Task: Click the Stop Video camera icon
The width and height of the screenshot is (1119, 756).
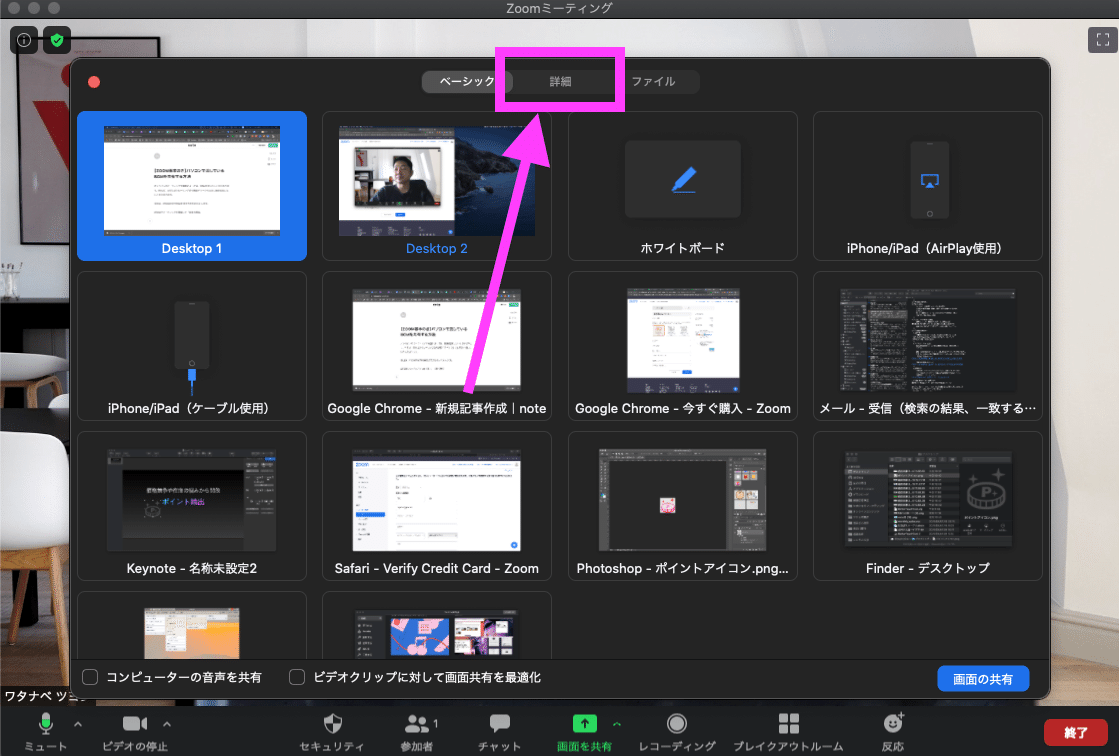Action: [135, 723]
